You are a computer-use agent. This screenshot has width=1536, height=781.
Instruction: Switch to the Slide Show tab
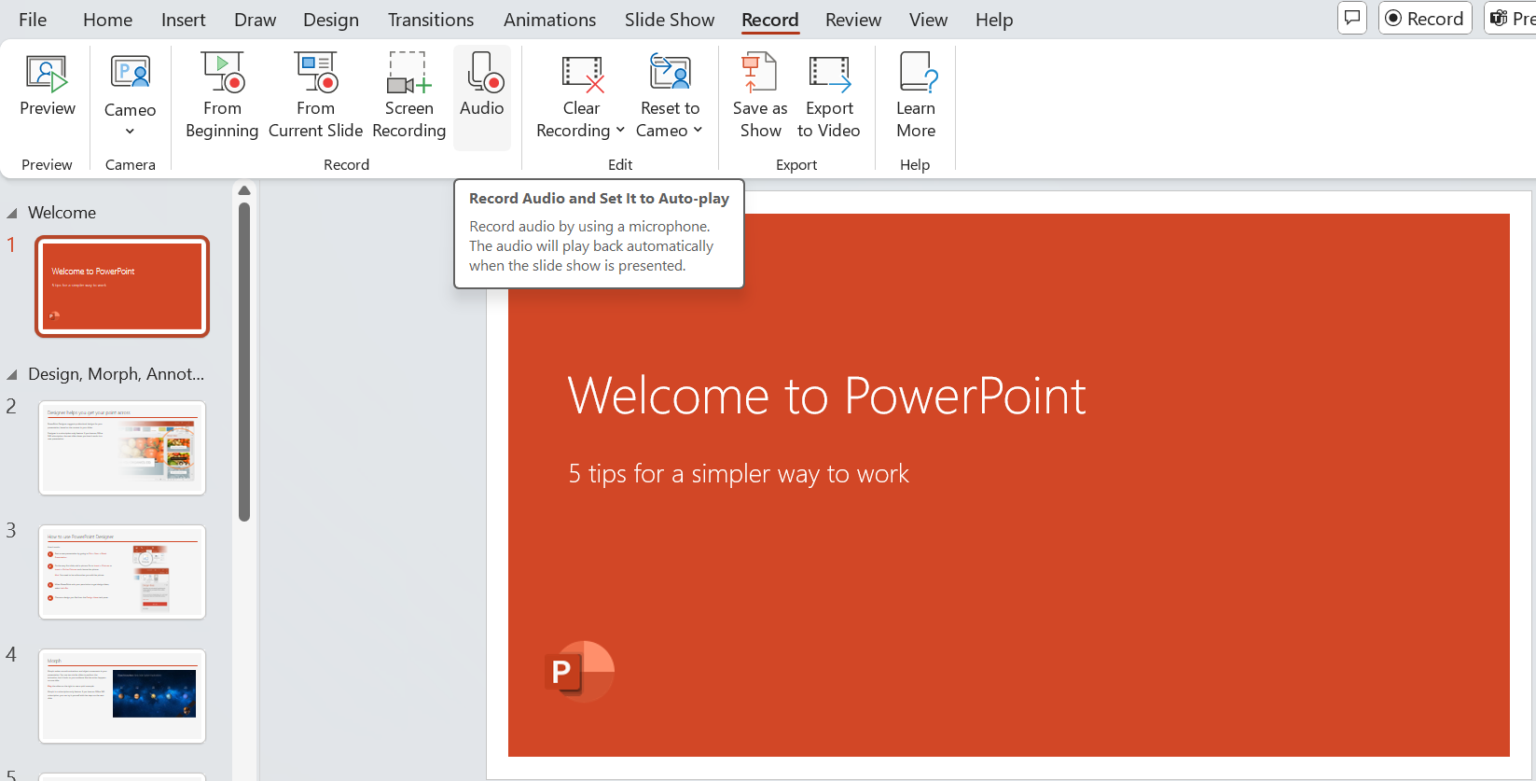pos(669,19)
